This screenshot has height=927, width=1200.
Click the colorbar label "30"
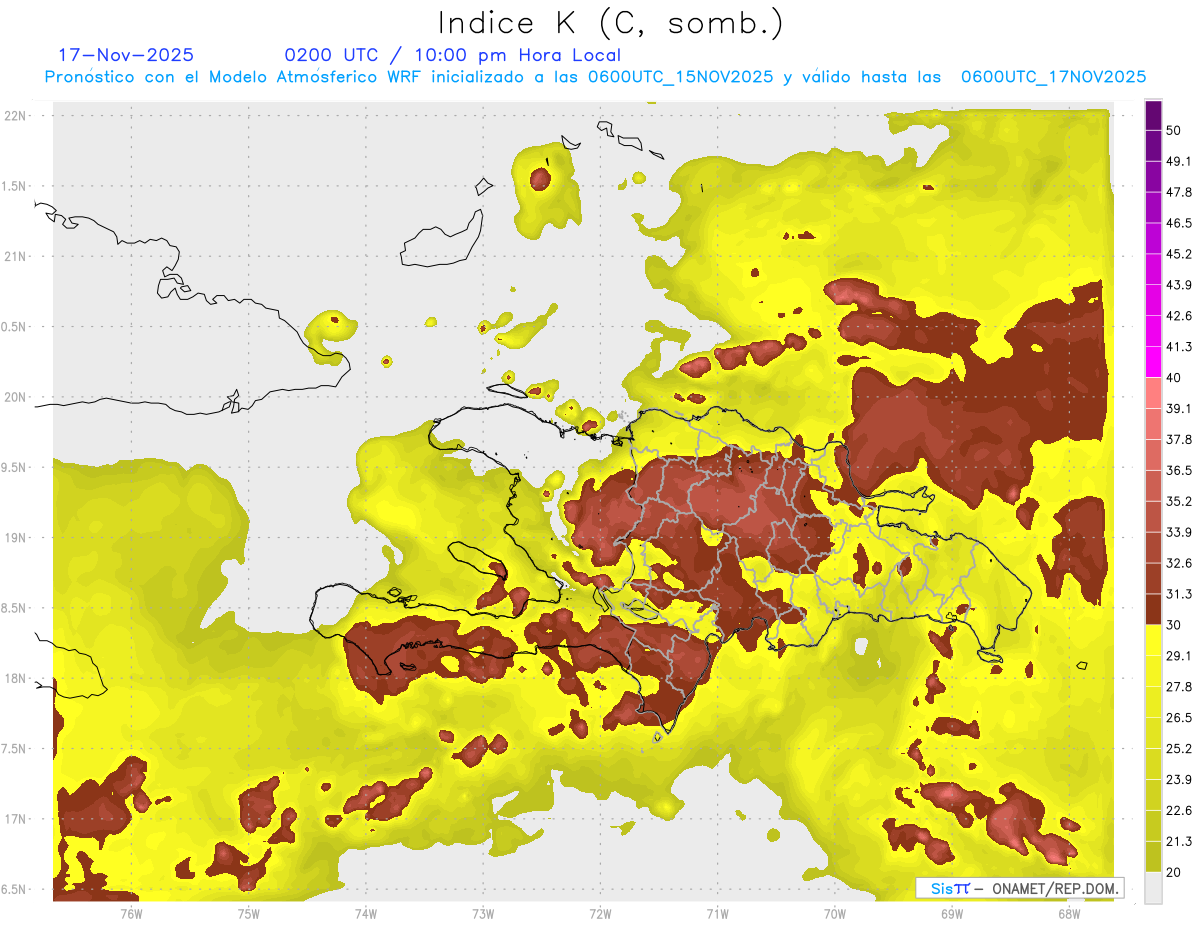pos(1174,625)
